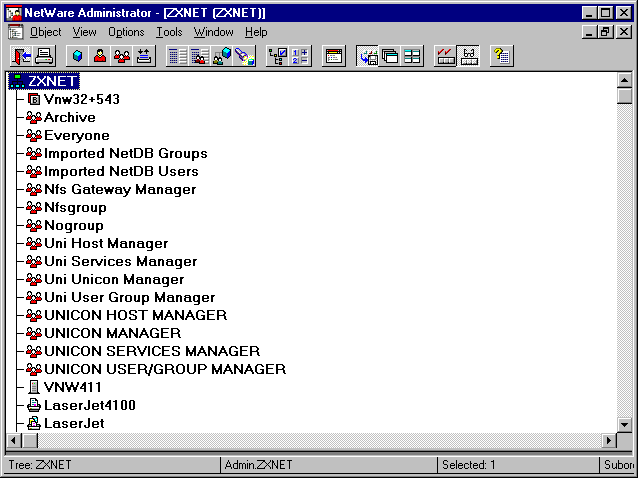Click the printer icon beside LaserJet4100
The width and height of the screenshot is (638, 478).
click(x=34, y=405)
